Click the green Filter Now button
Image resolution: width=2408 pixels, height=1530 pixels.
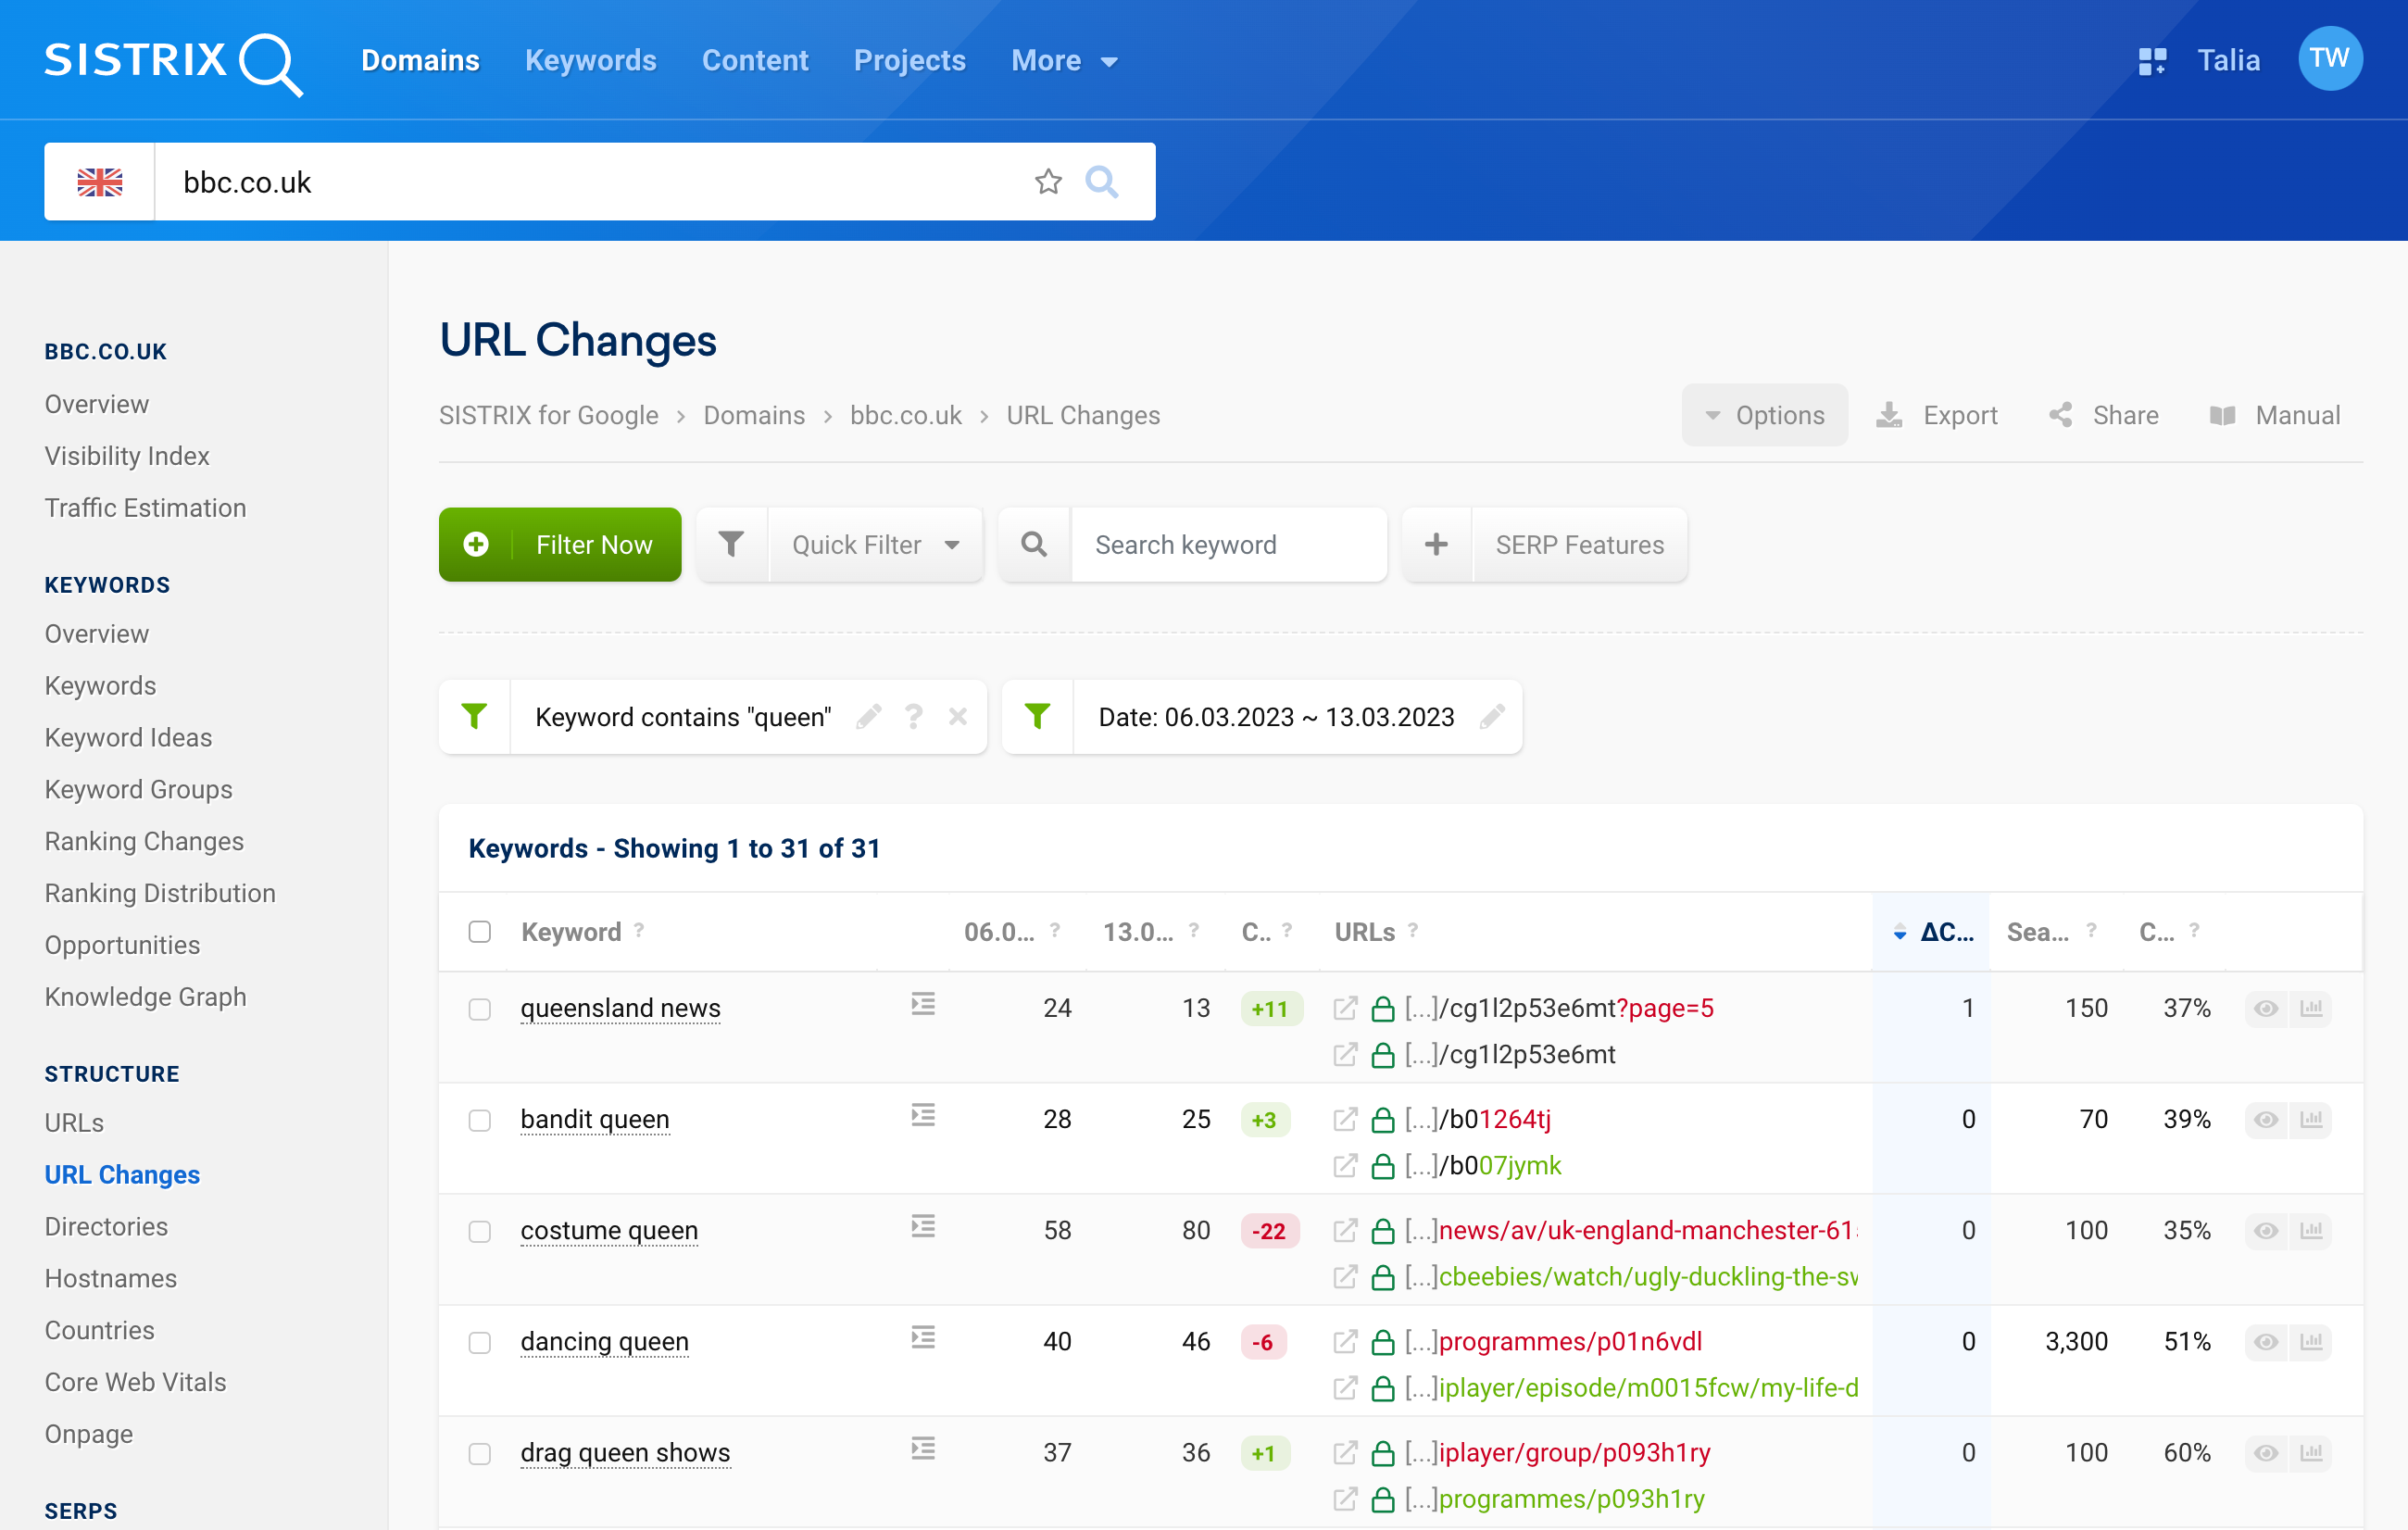point(560,545)
